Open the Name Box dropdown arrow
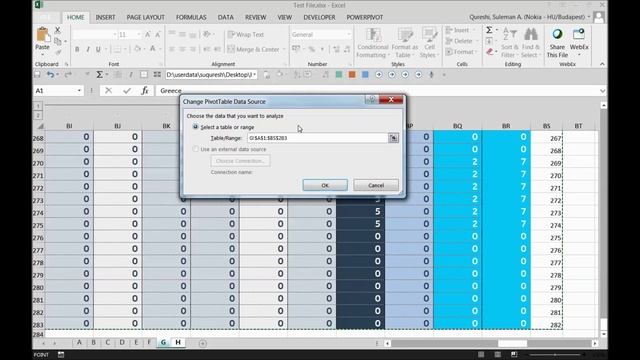The image size is (640, 360). (x=79, y=91)
